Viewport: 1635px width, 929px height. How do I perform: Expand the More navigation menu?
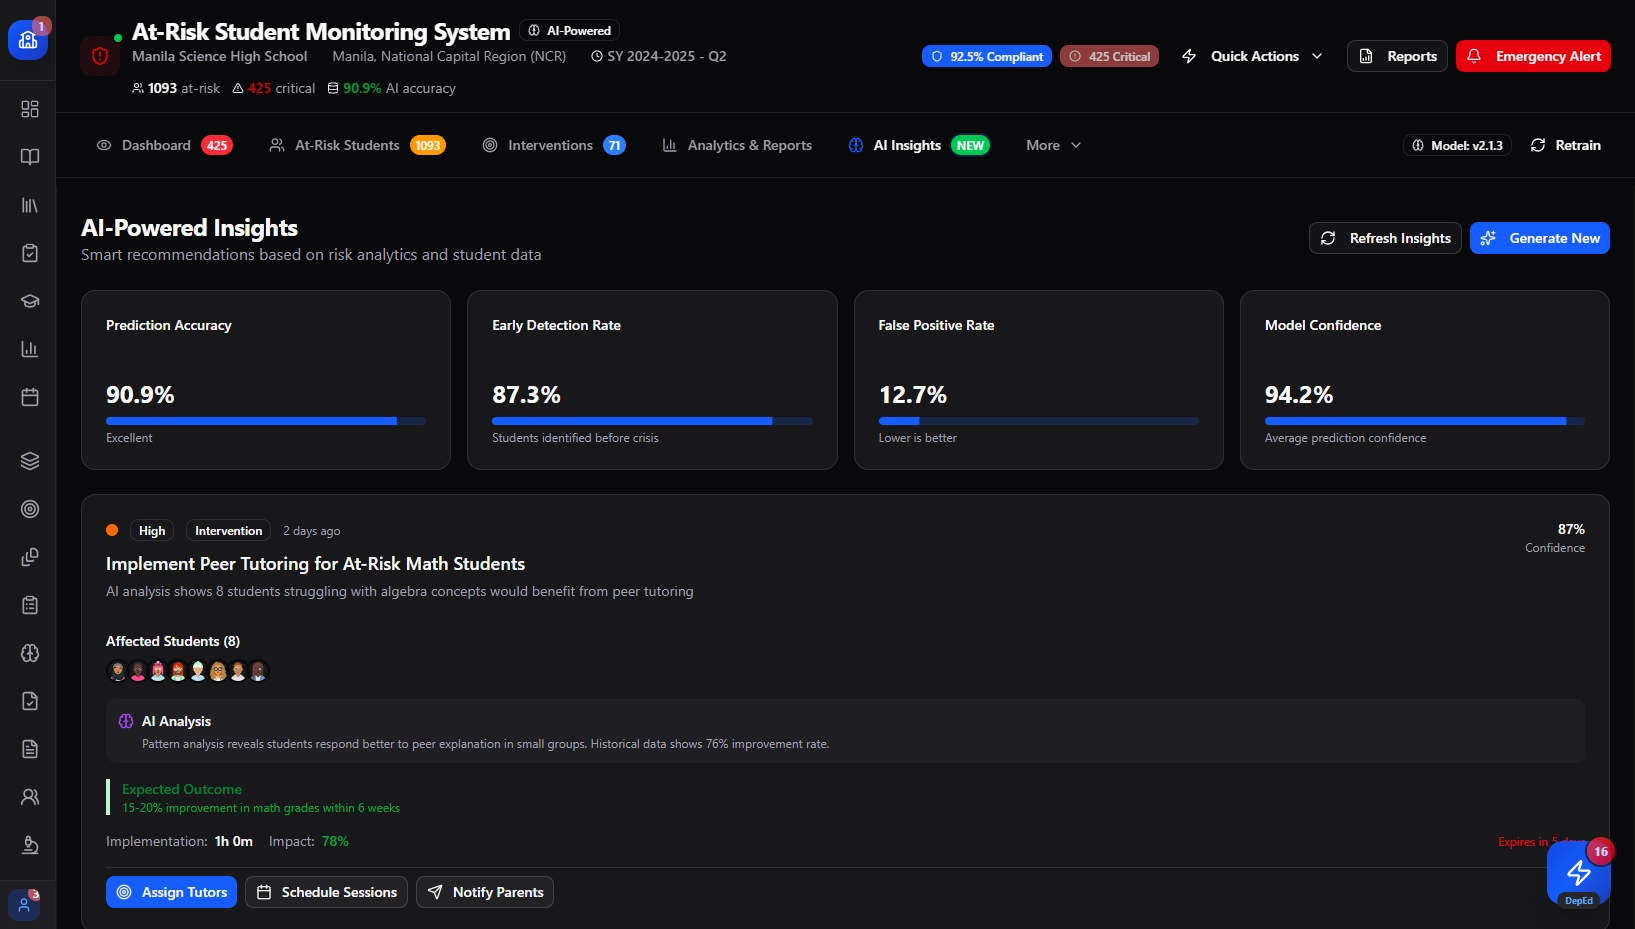click(x=1053, y=145)
